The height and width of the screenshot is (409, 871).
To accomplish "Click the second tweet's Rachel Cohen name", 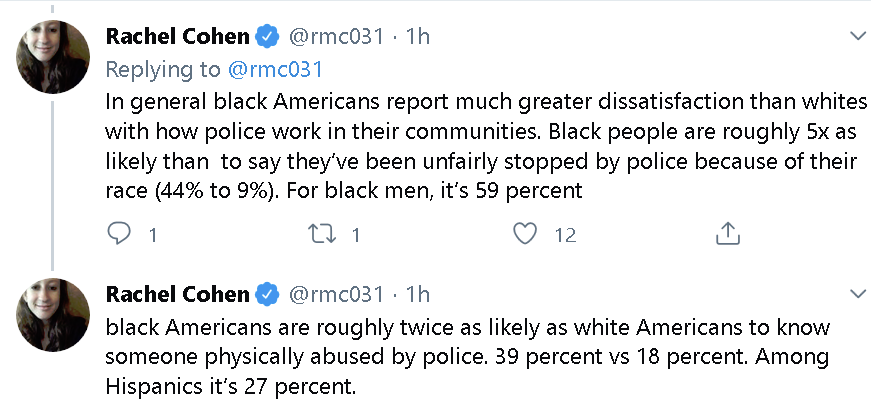I will pos(177,295).
